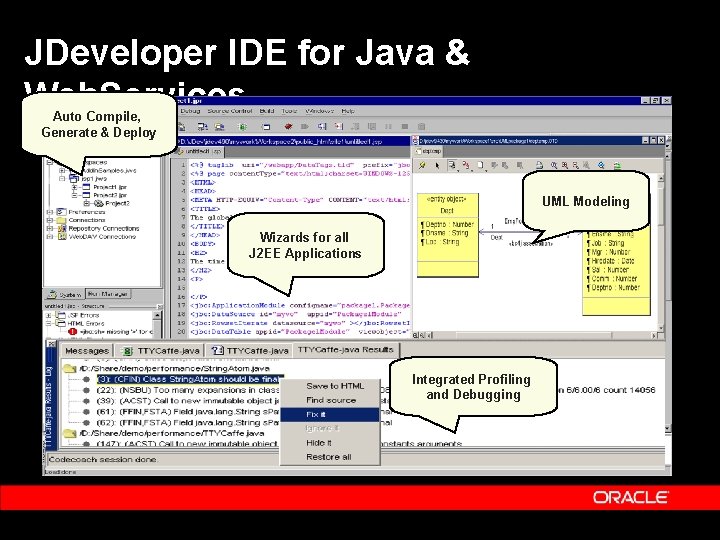Expand the WebDAV Connections node
Viewport: 720px width, 540px height.
point(50,236)
